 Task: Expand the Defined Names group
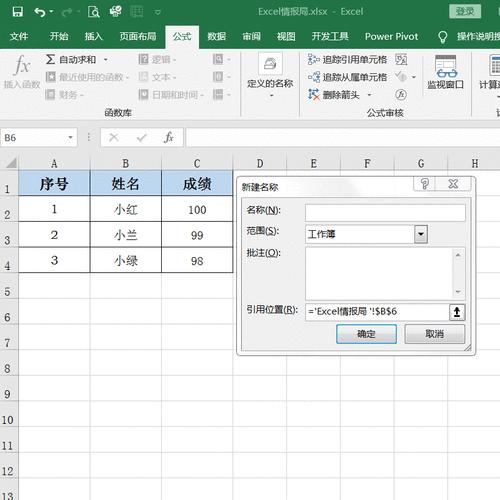[x=270, y=76]
